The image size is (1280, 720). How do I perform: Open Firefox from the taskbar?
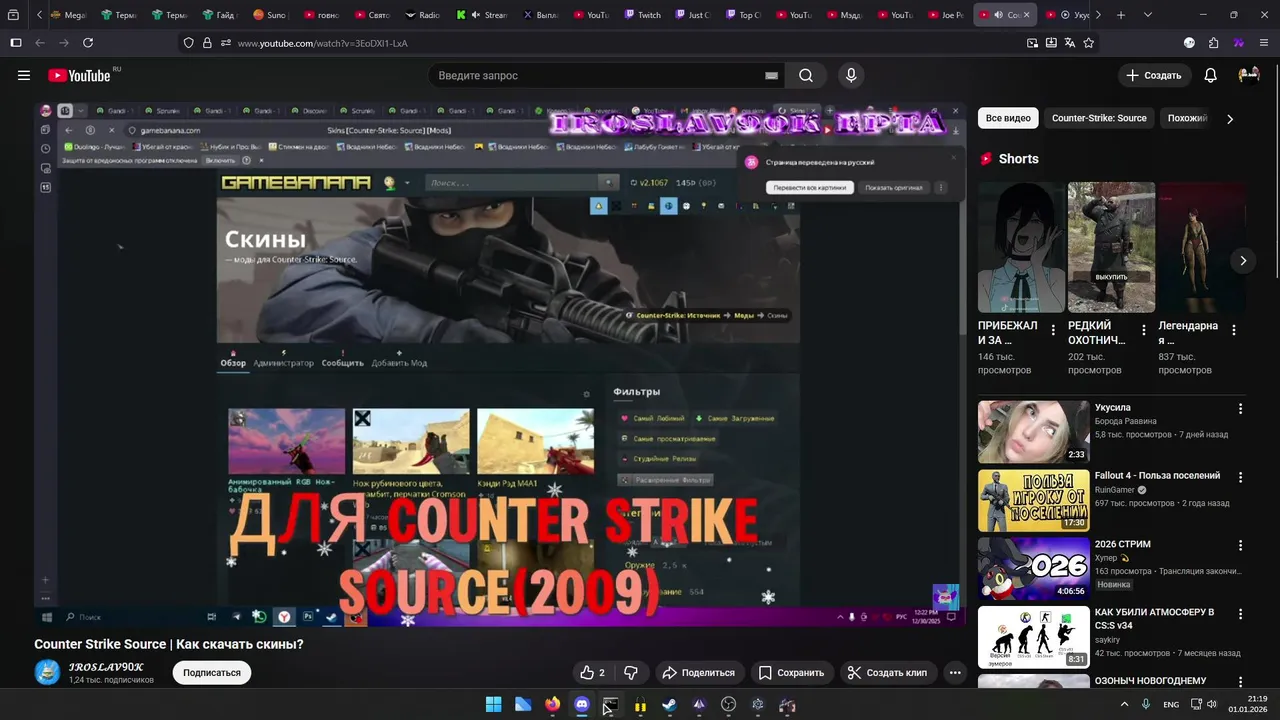[552, 705]
